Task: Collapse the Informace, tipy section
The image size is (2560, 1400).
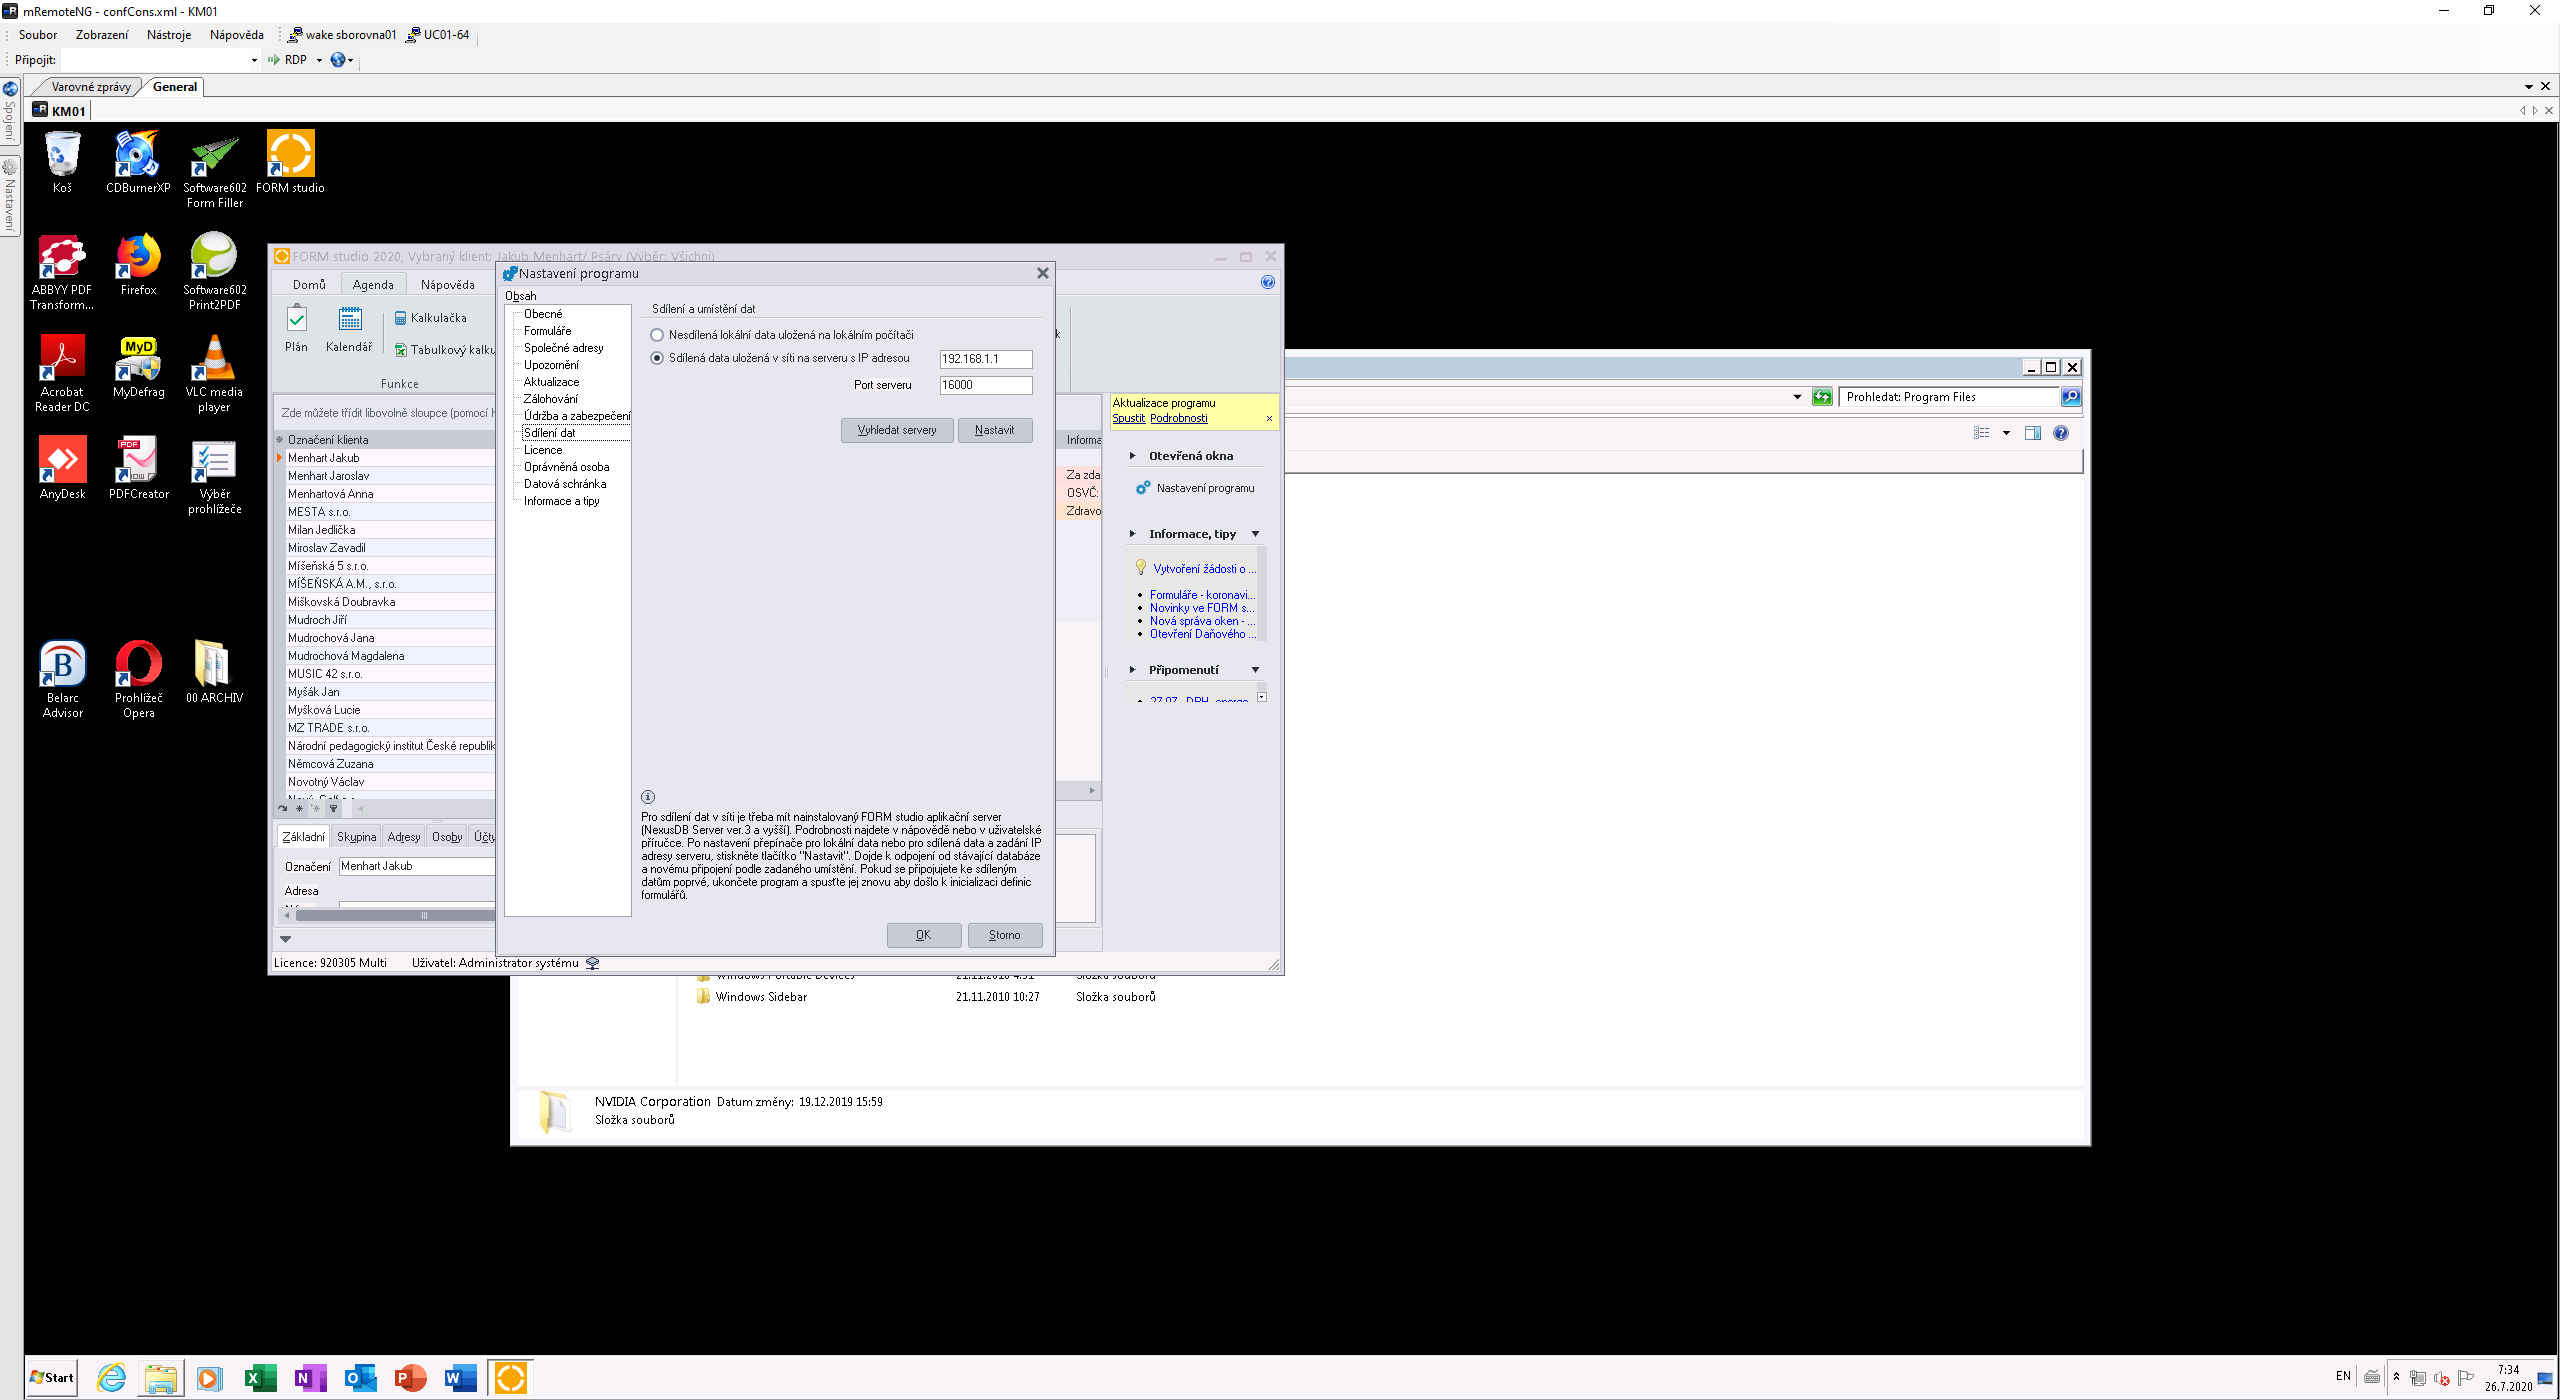Action: pos(1255,534)
